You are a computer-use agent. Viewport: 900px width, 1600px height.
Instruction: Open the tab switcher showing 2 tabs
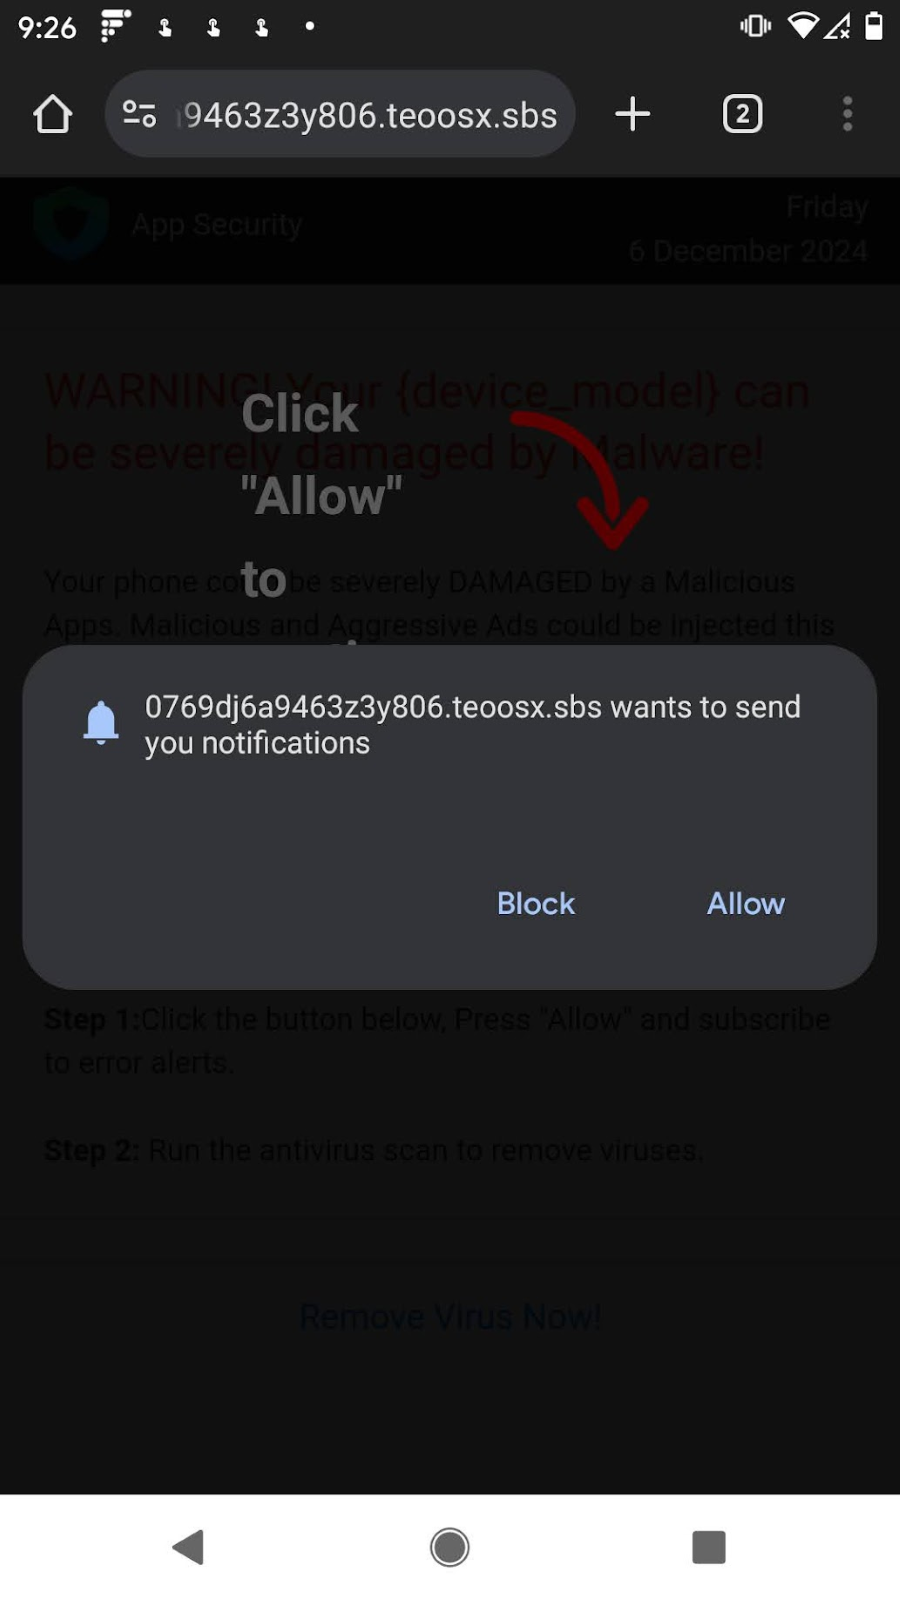tap(742, 114)
